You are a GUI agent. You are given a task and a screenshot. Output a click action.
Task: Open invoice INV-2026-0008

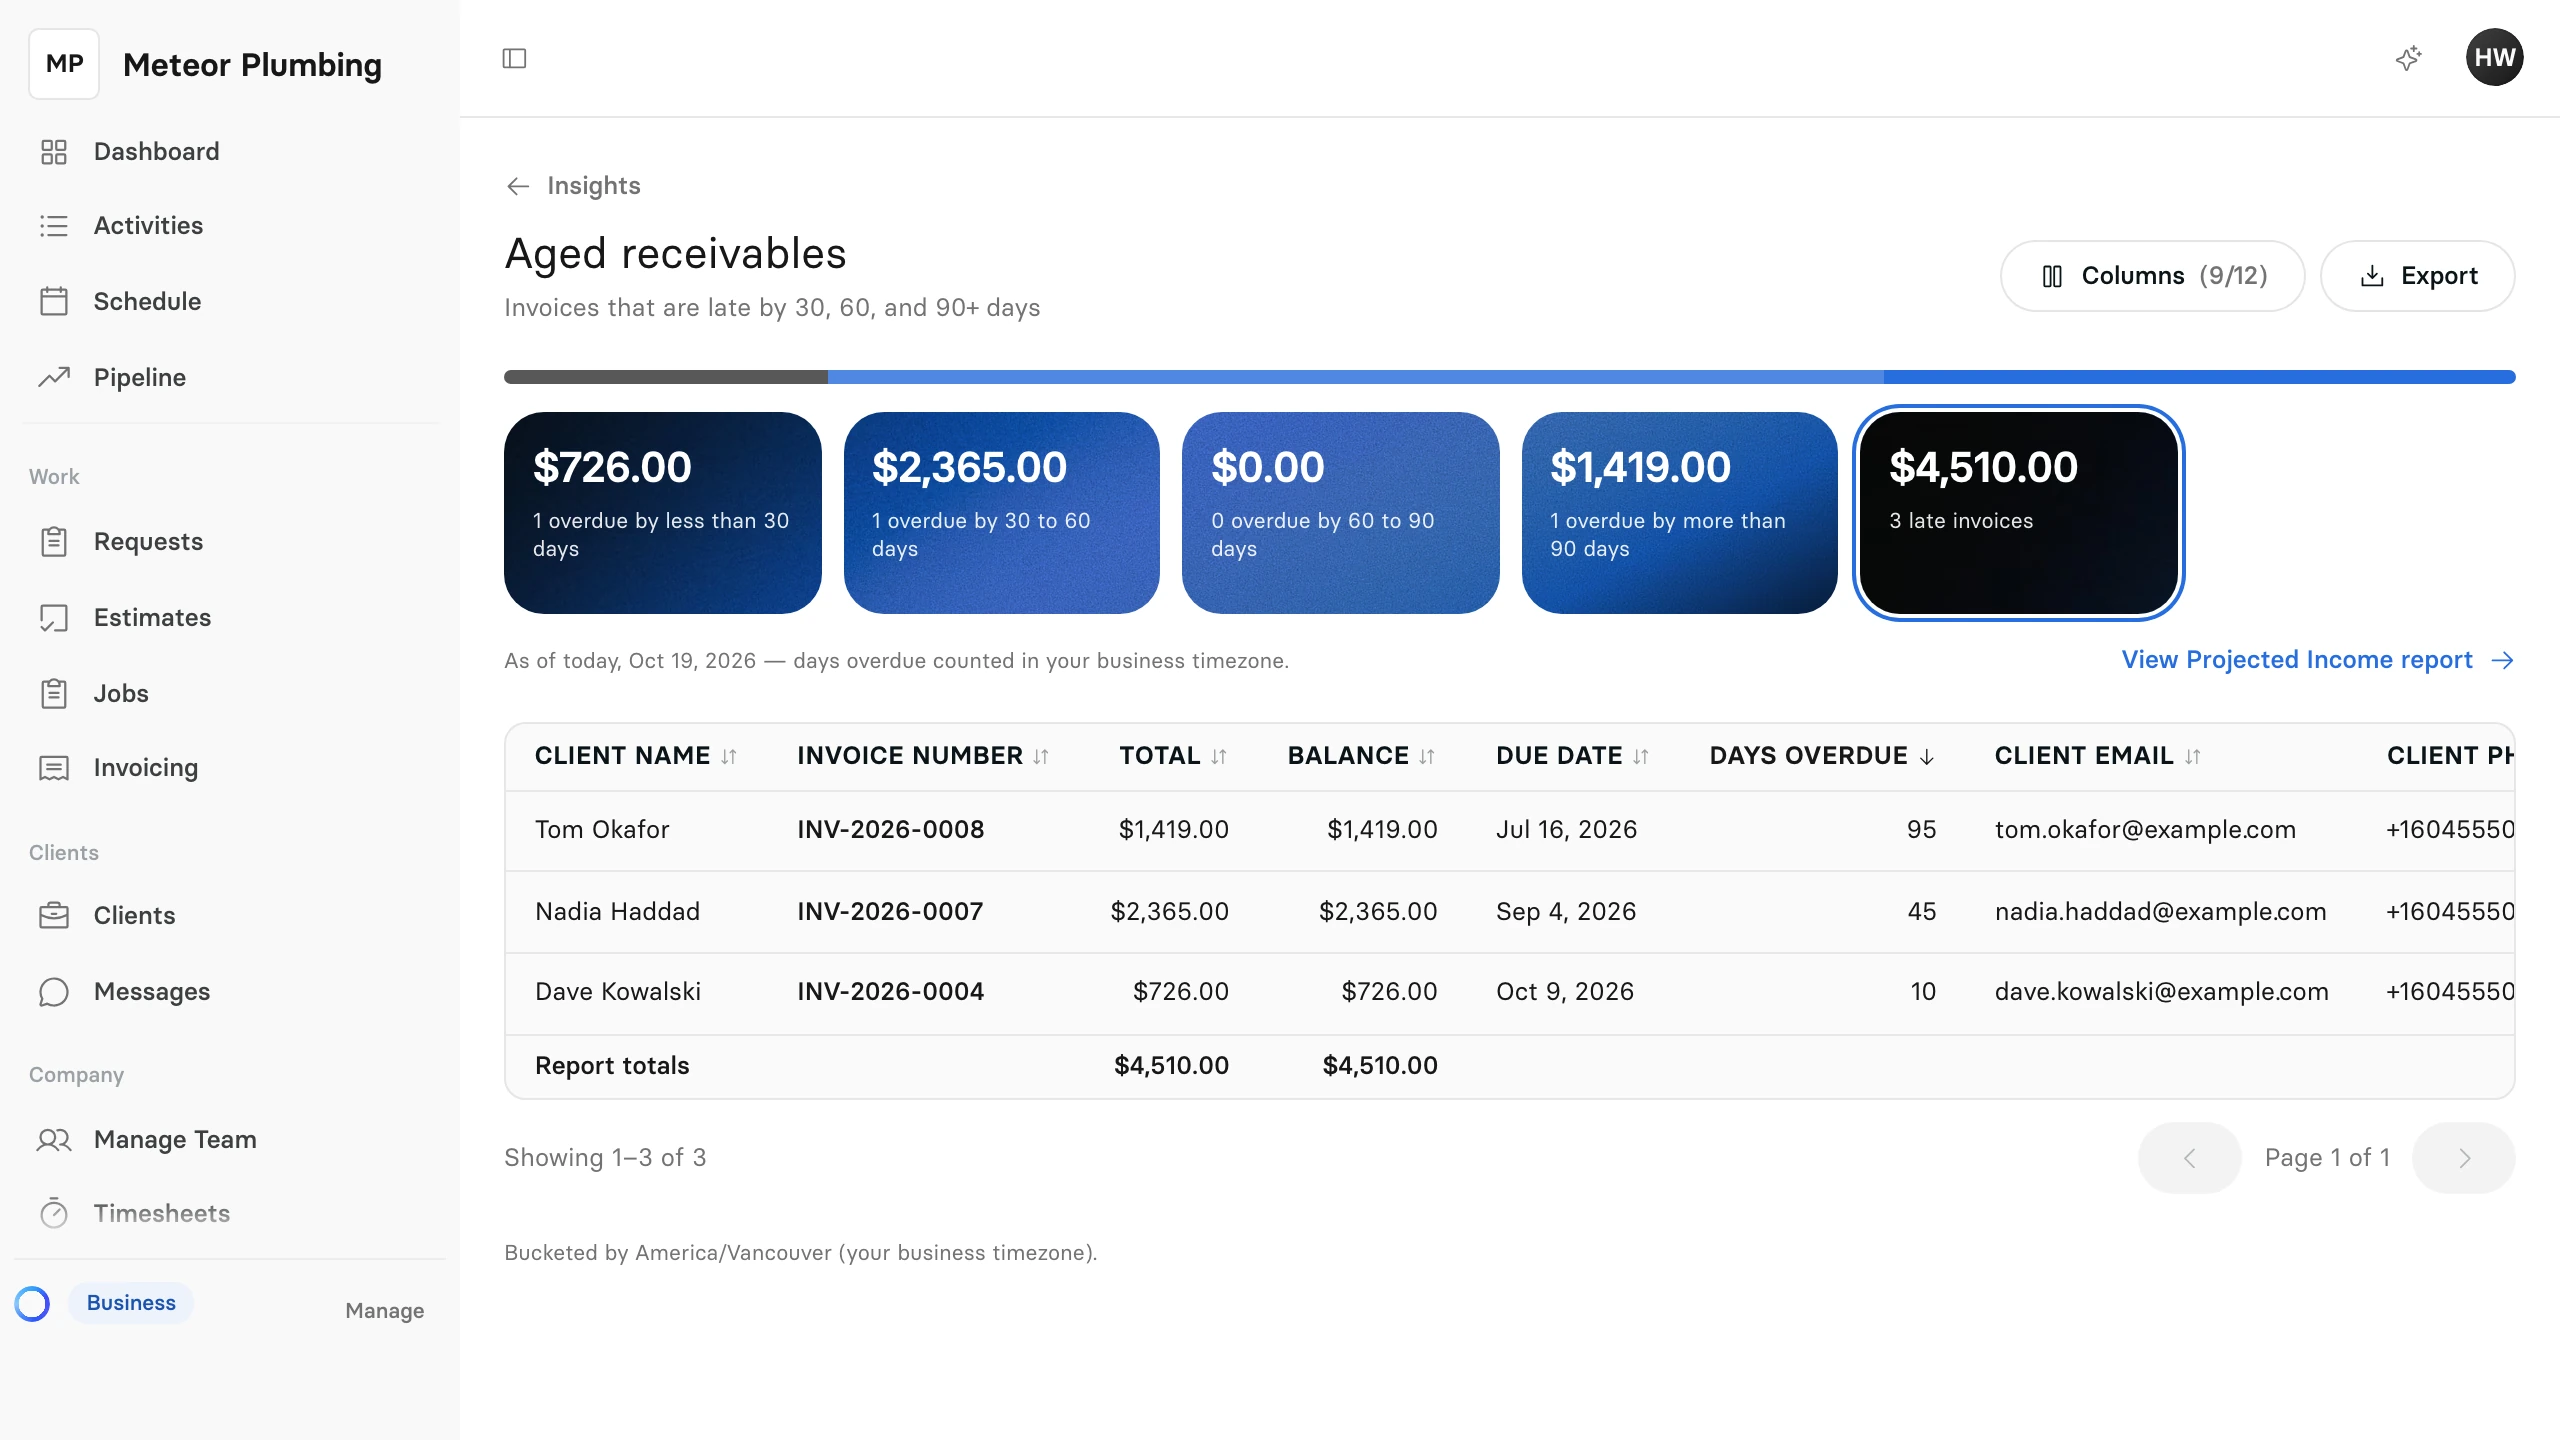pyautogui.click(x=890, y=830)
